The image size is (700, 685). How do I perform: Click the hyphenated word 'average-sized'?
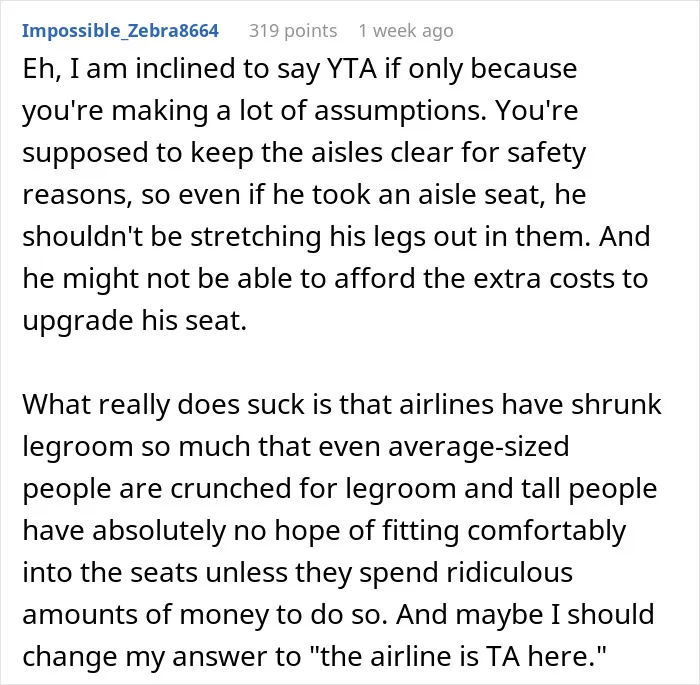(479, 447)
